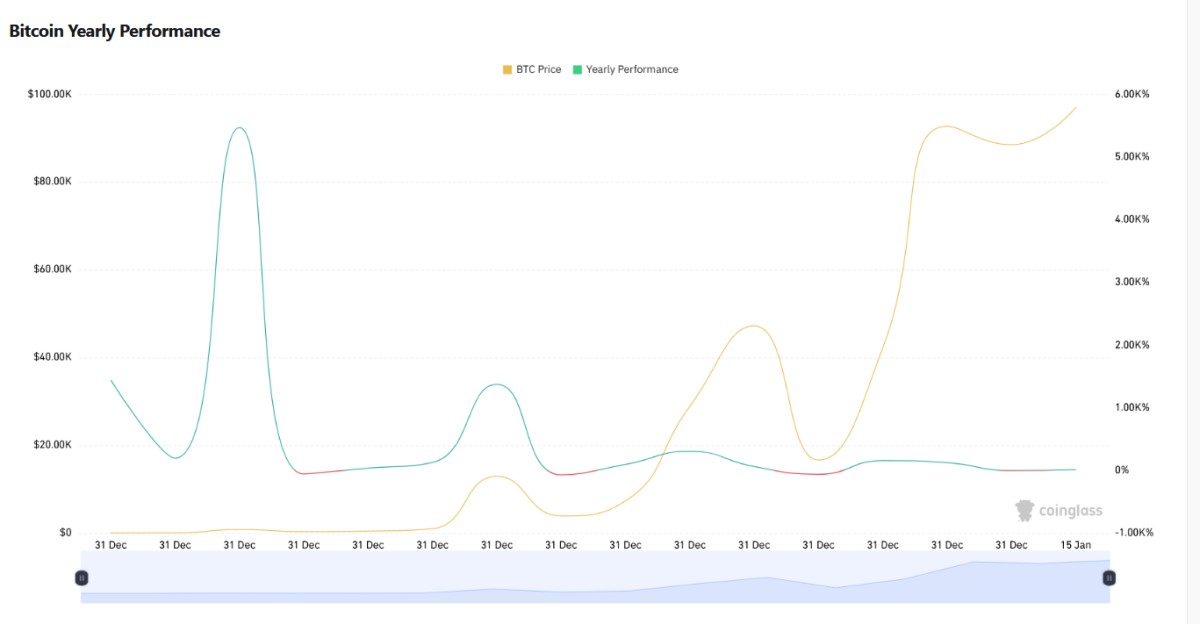This screenshot has height=624, width=1200.
Task: Click the $20.00K left axis label
Action: pyautogui.click(x=51, y=444)
